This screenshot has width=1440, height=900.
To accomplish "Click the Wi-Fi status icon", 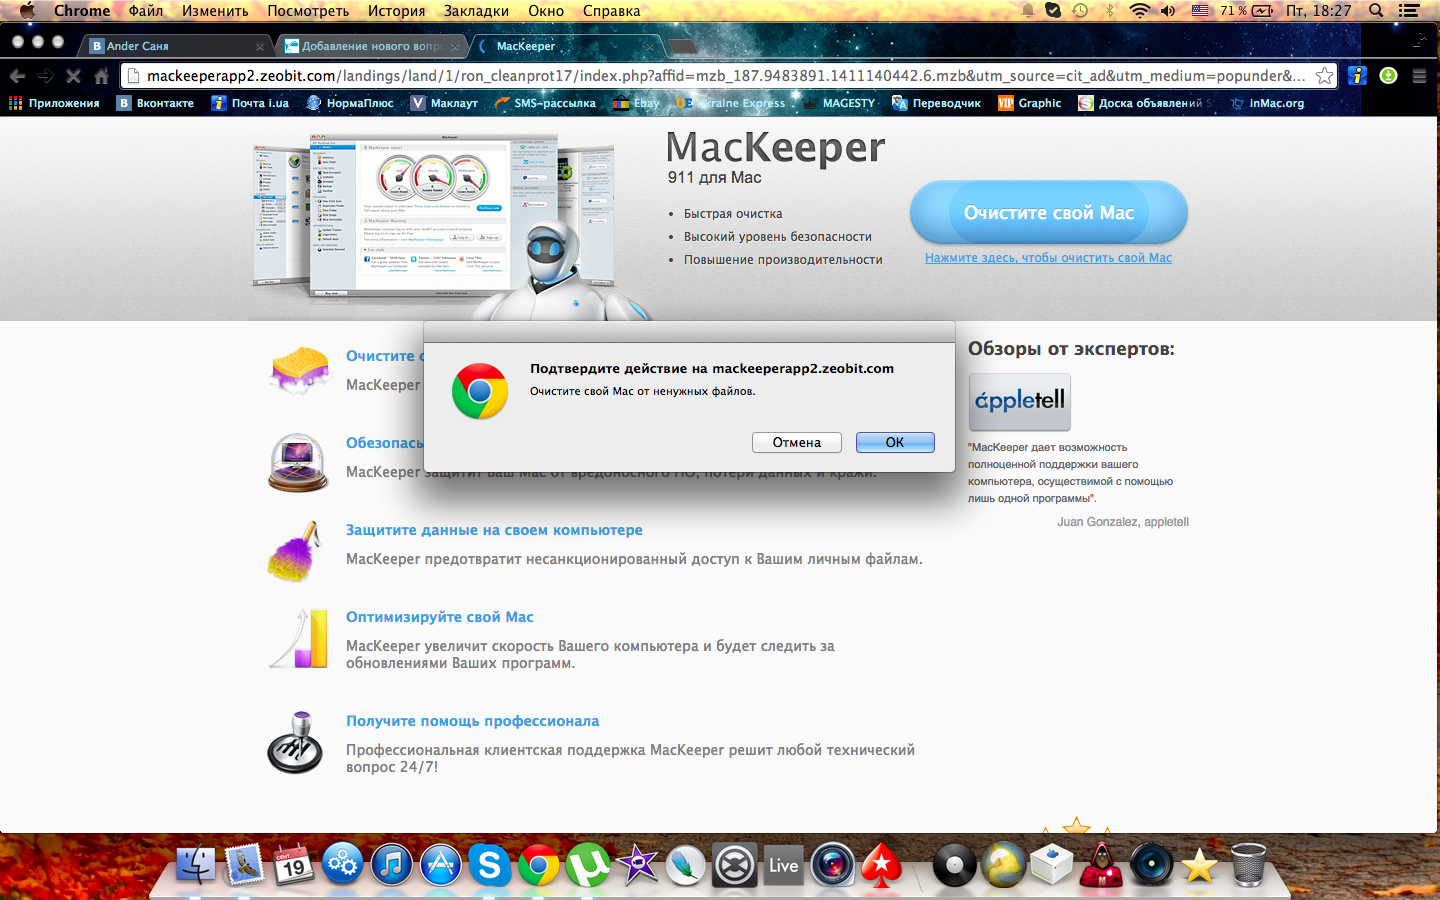I will (x=1139, y=11).
